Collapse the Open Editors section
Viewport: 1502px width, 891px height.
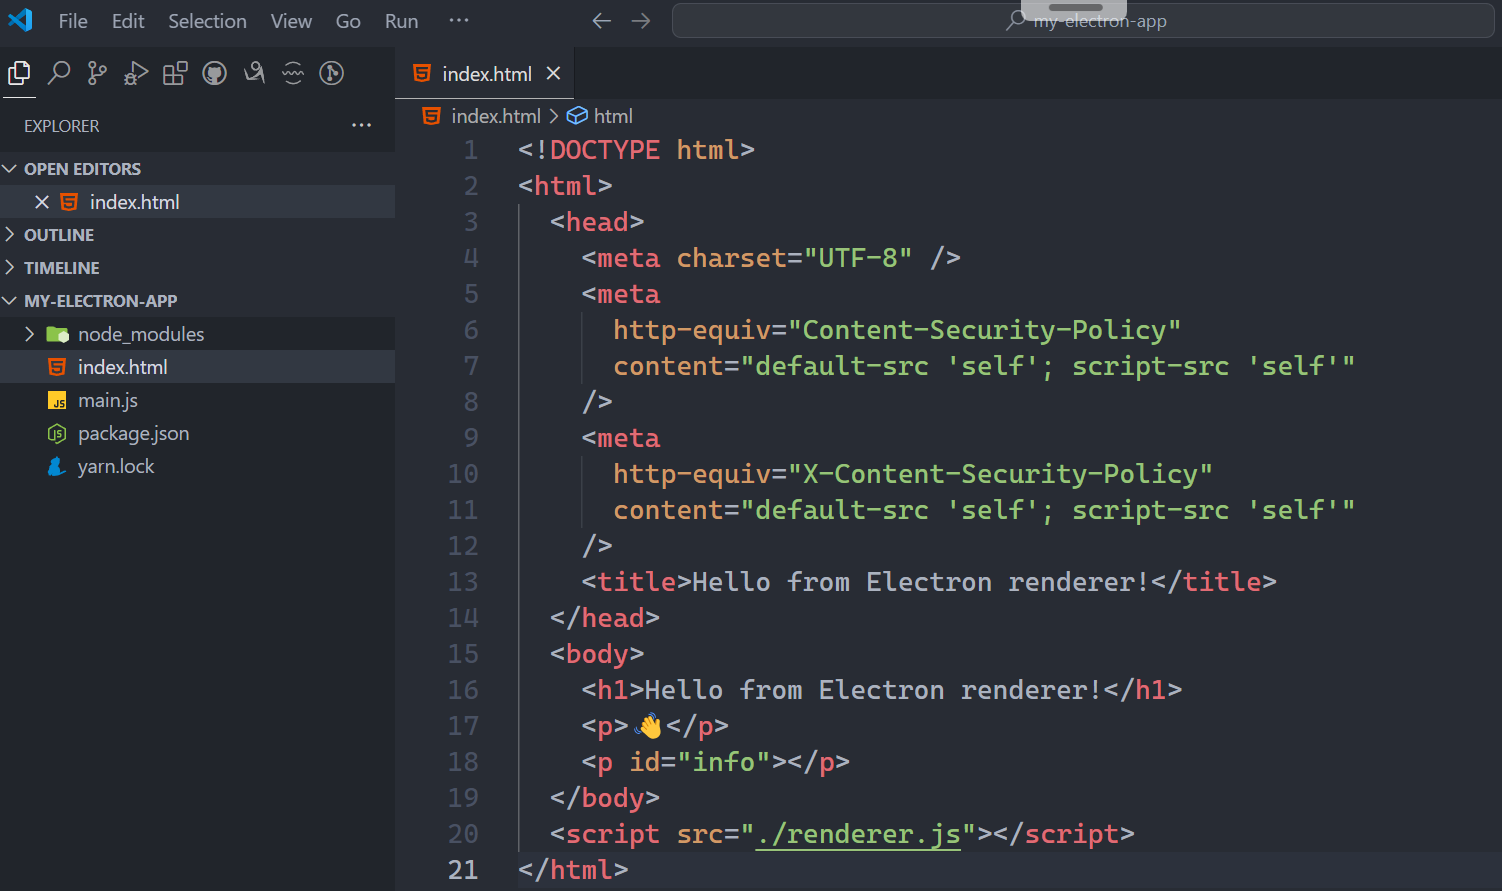(197, 169)
